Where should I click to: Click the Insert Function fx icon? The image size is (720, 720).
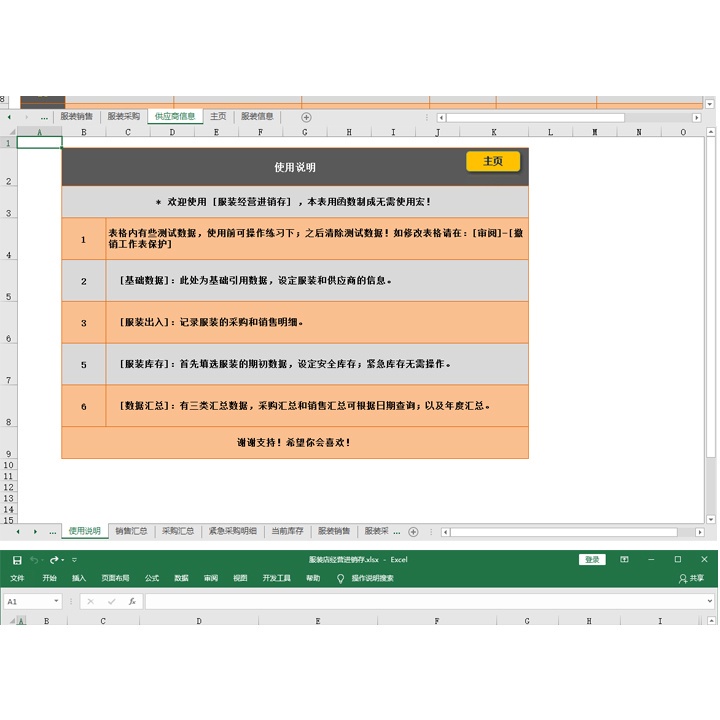[x=132, y=602]
